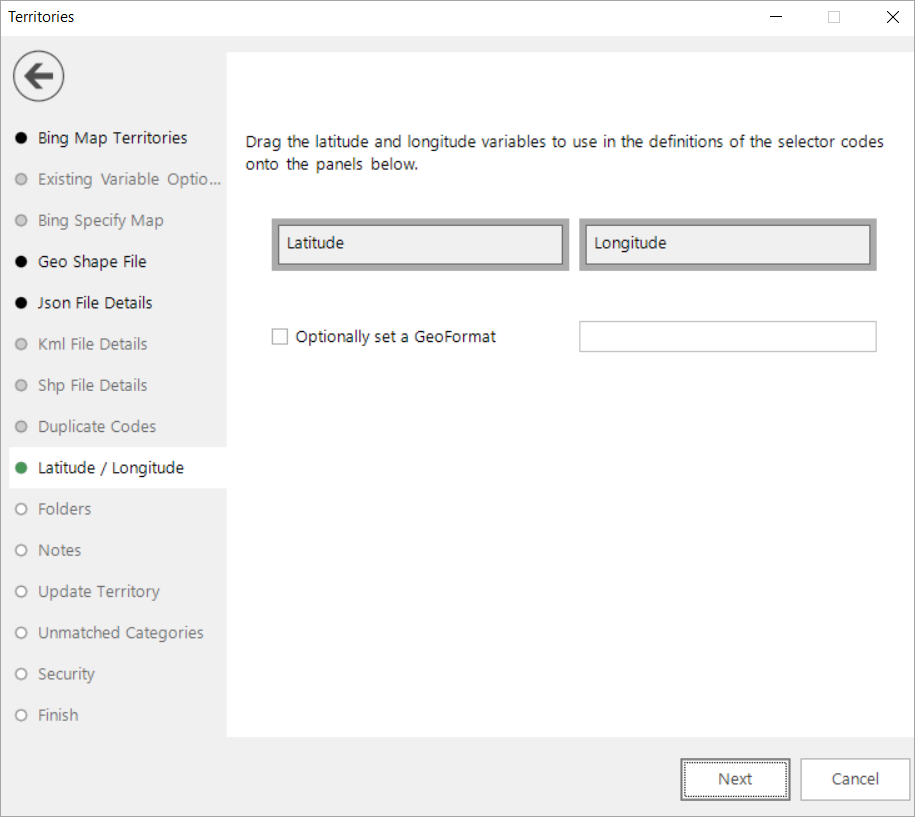Click the Cancel button

855,779
